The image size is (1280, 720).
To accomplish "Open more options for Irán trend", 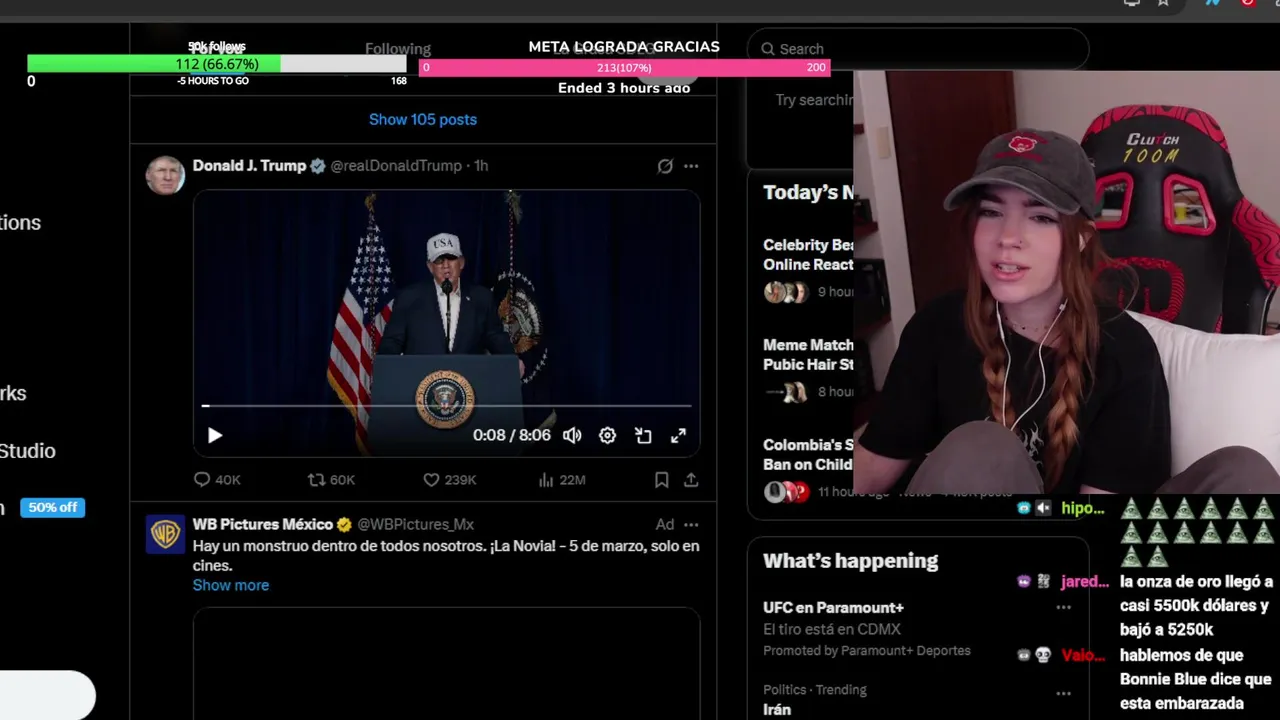I will coord(1063,693).
